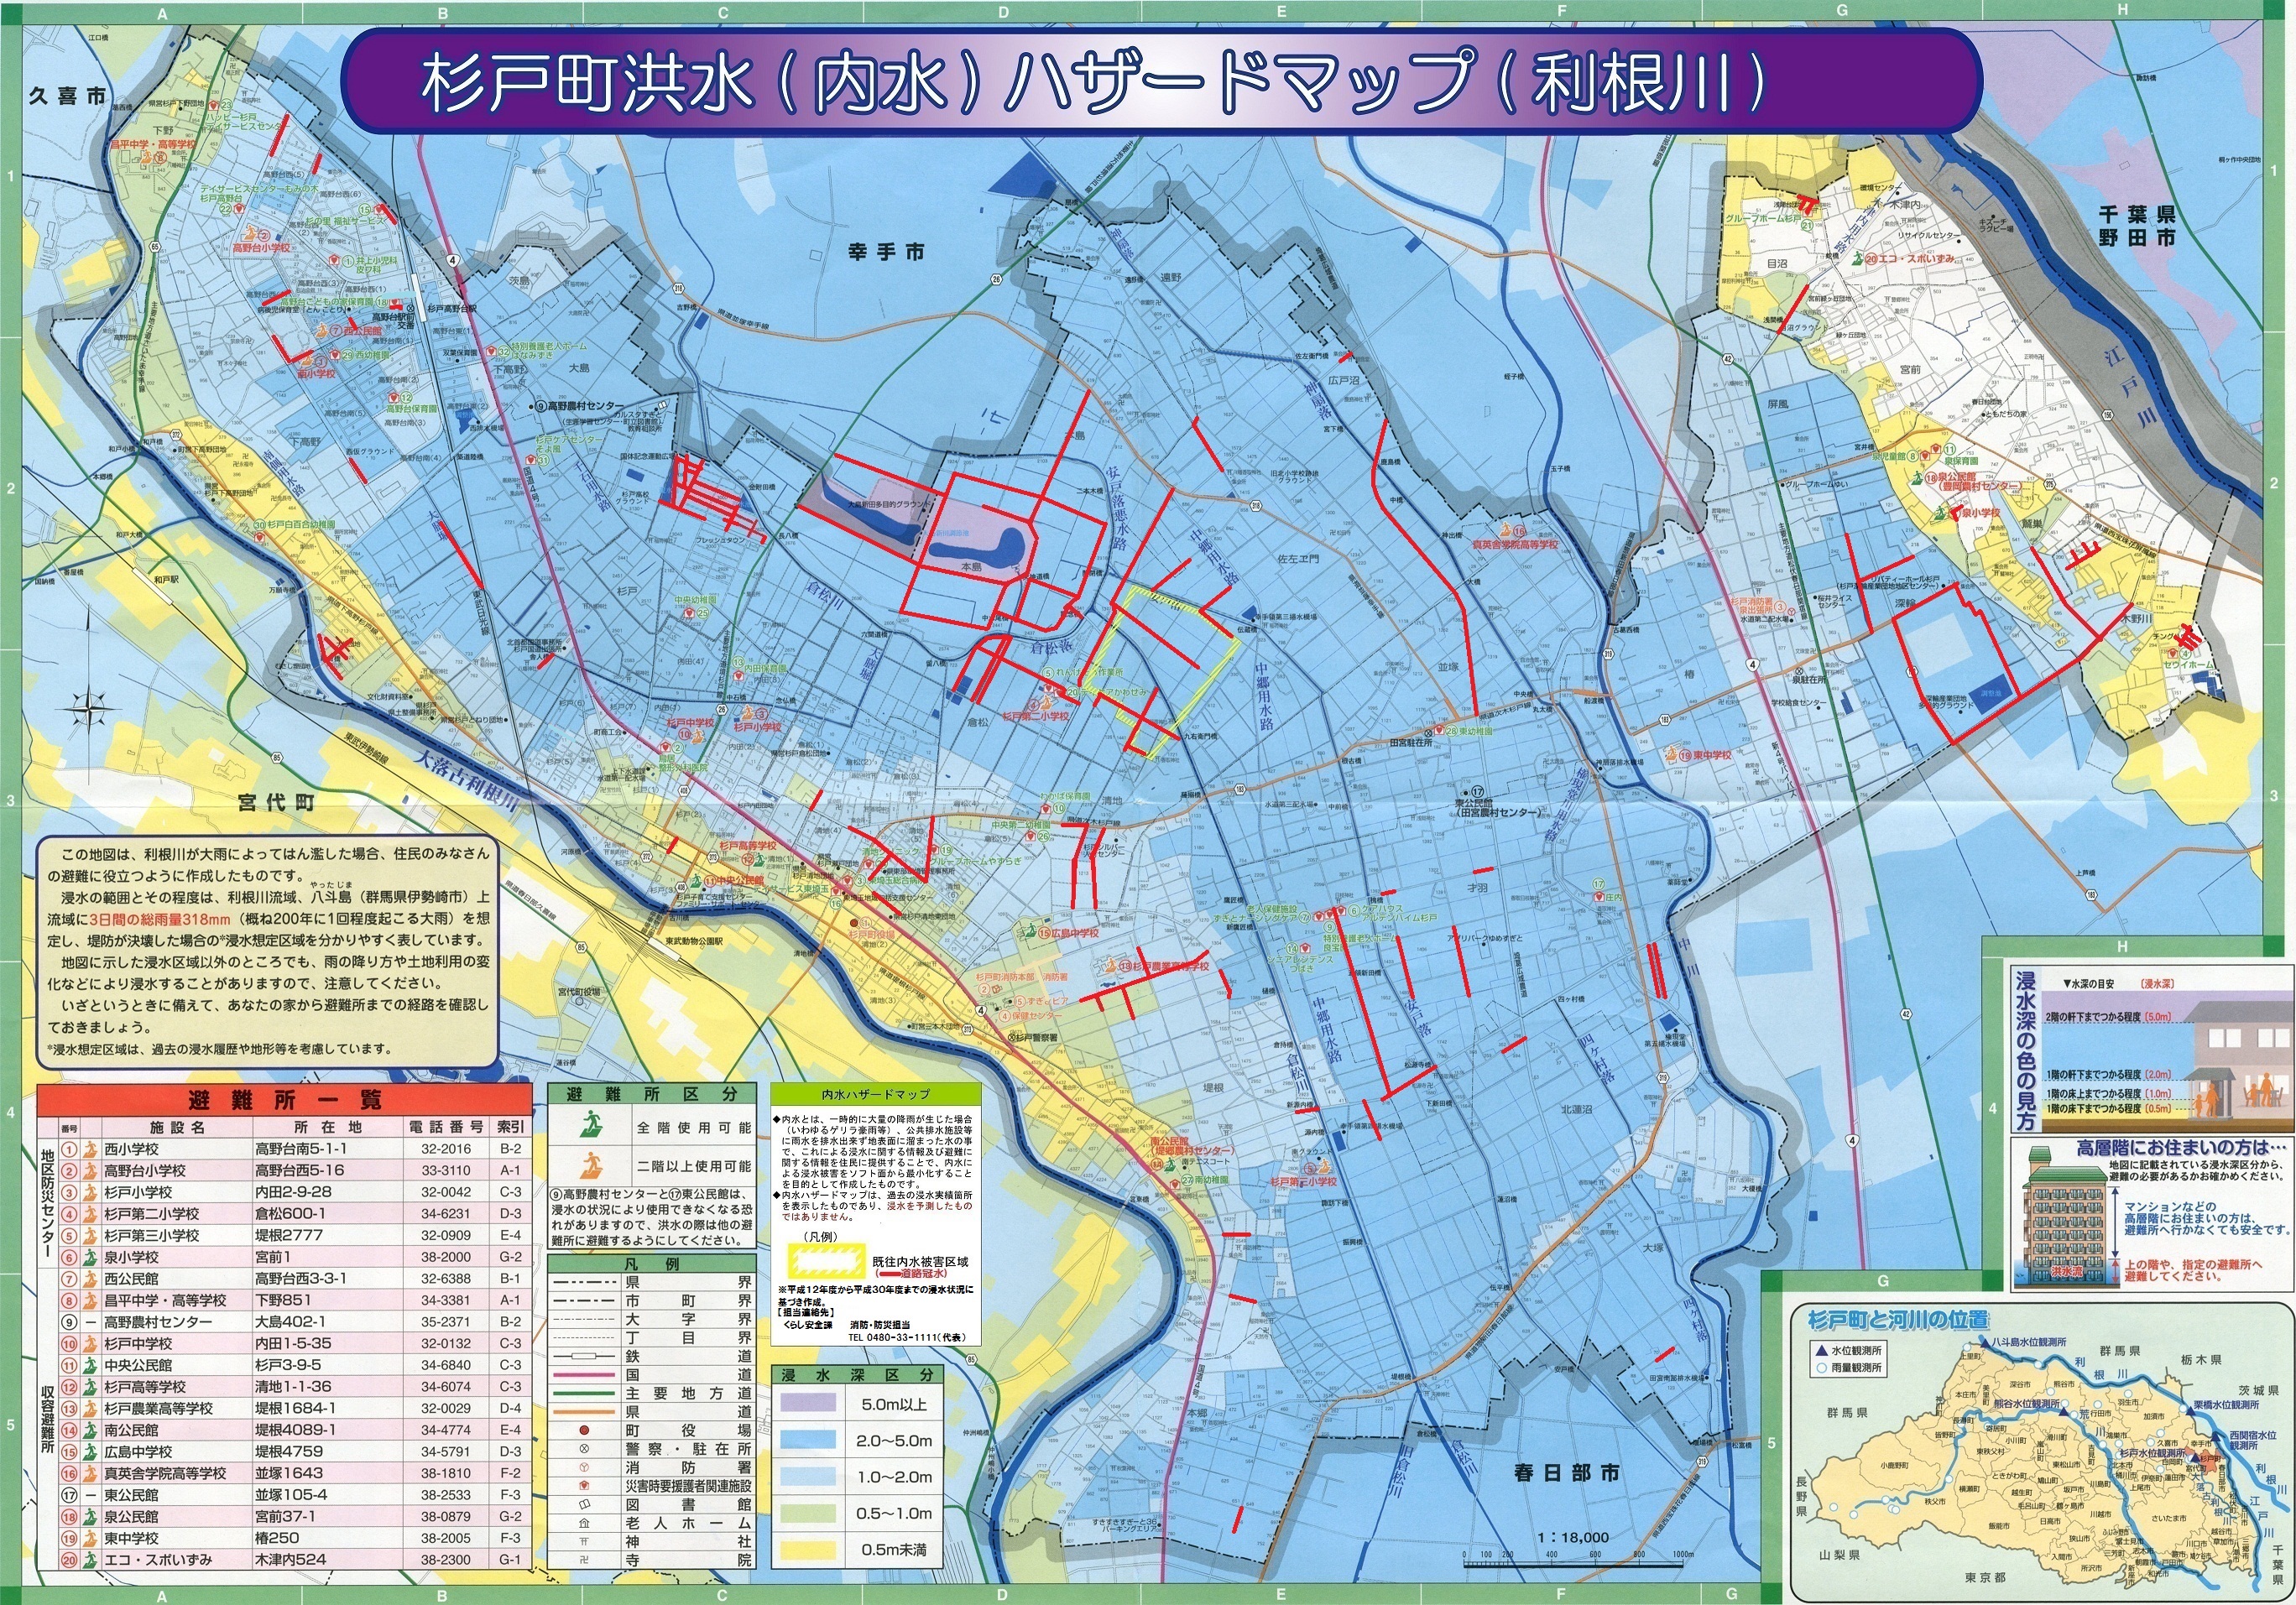
Task: Click the 警察・駐在所 symbol in the legend
Action: [584, 1448]
